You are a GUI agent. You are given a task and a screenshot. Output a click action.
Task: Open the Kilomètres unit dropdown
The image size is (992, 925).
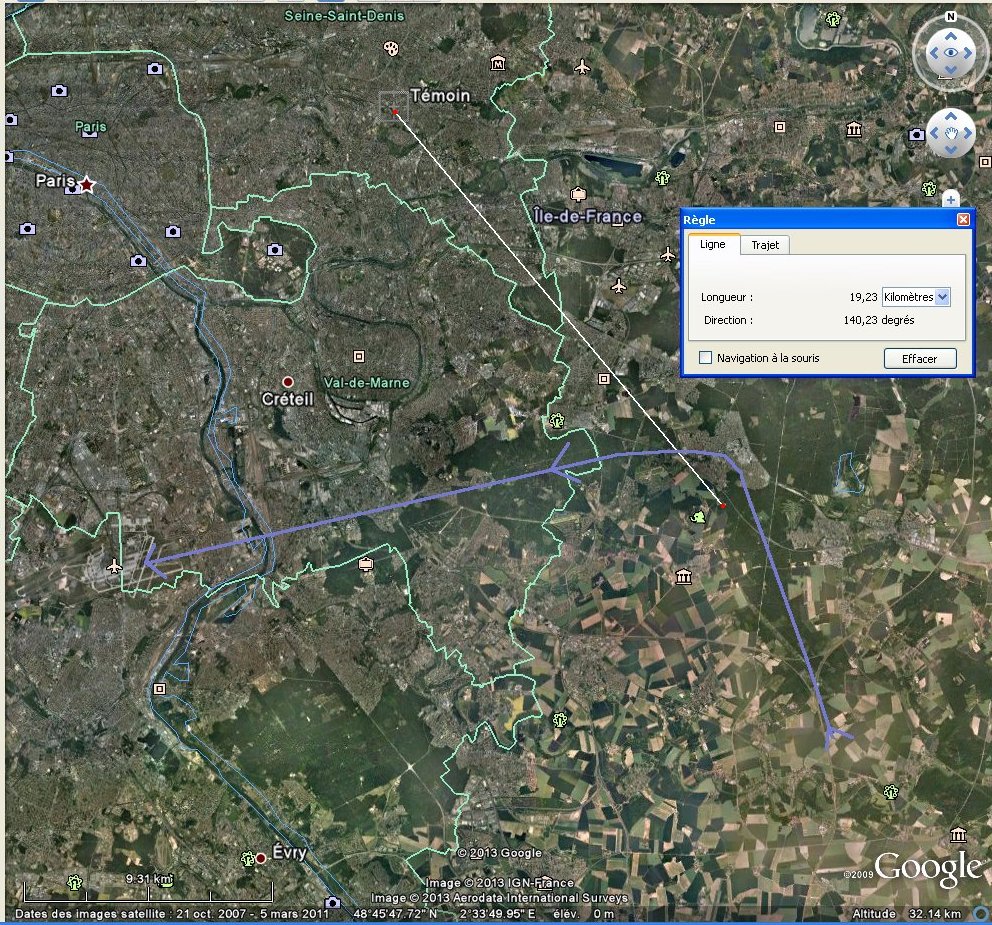pos(942,297)
